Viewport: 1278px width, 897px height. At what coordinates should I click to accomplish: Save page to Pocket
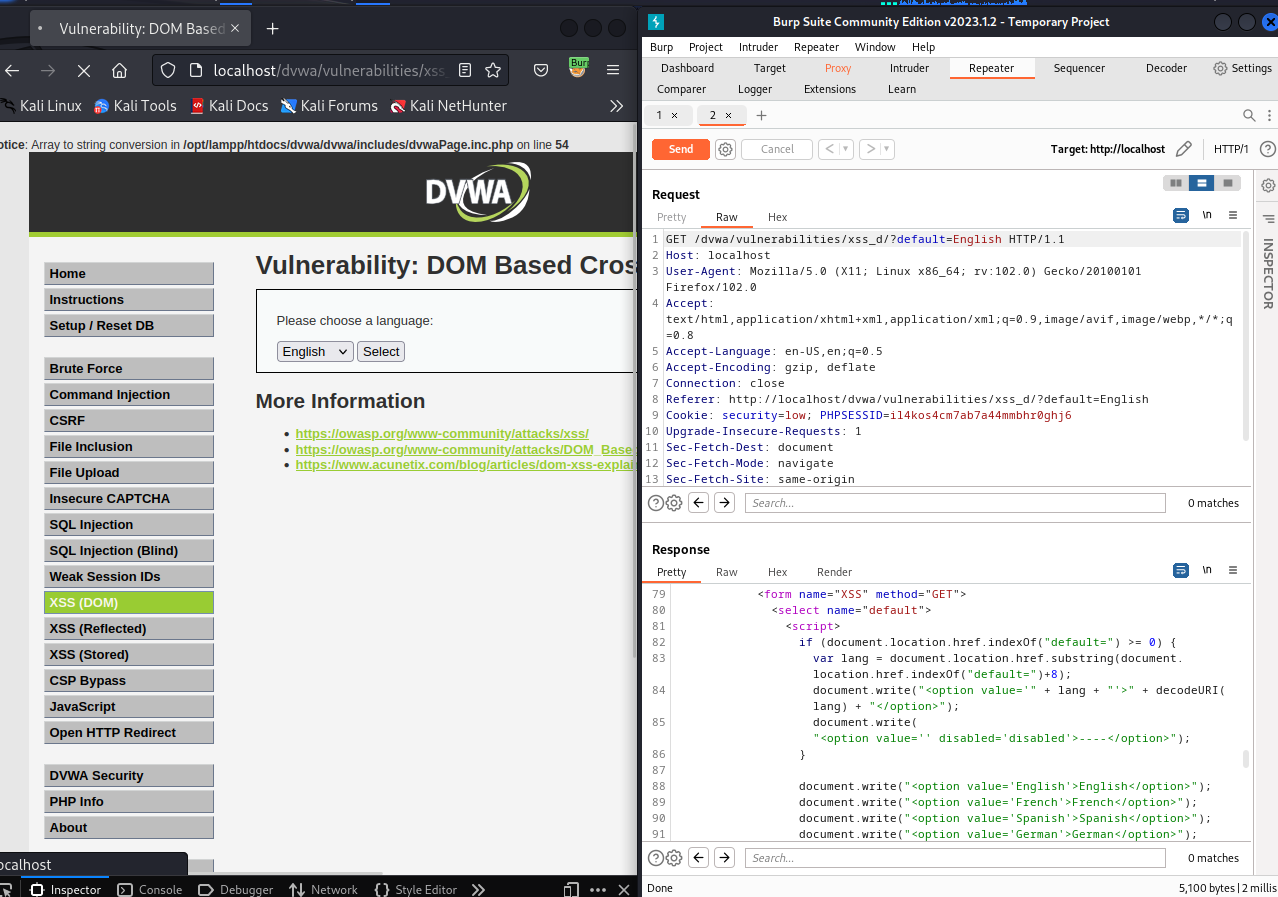tap(540, 71)
